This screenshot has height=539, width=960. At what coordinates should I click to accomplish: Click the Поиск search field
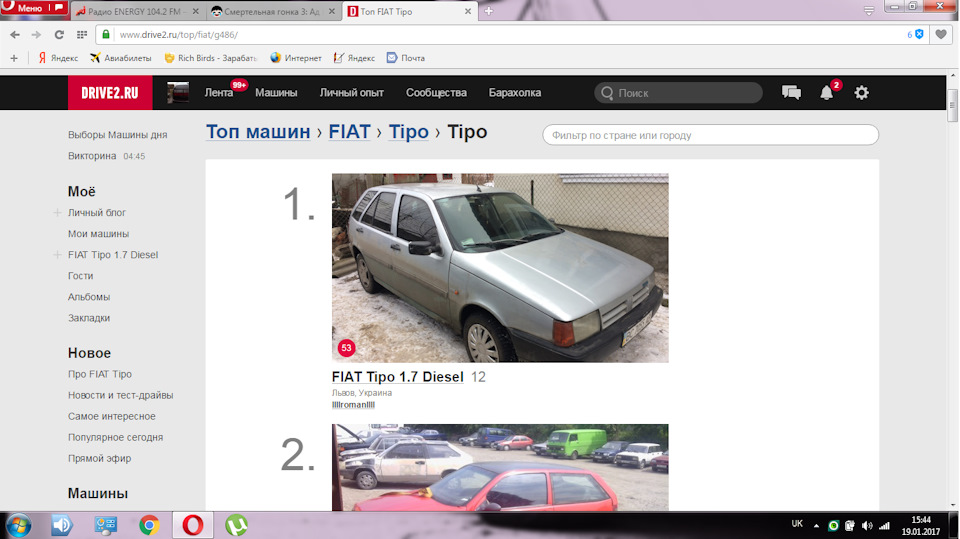[x=678, y=93]
